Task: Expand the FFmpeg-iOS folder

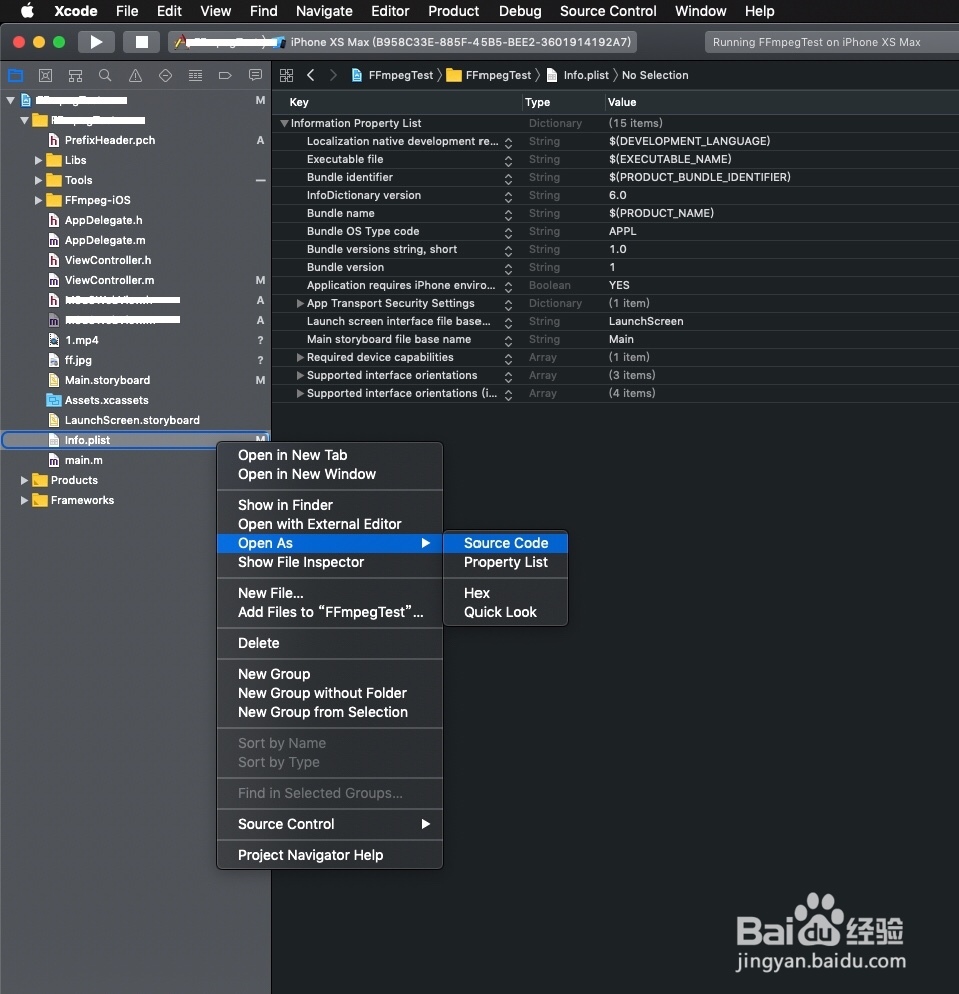Action: tap(38, 200)
